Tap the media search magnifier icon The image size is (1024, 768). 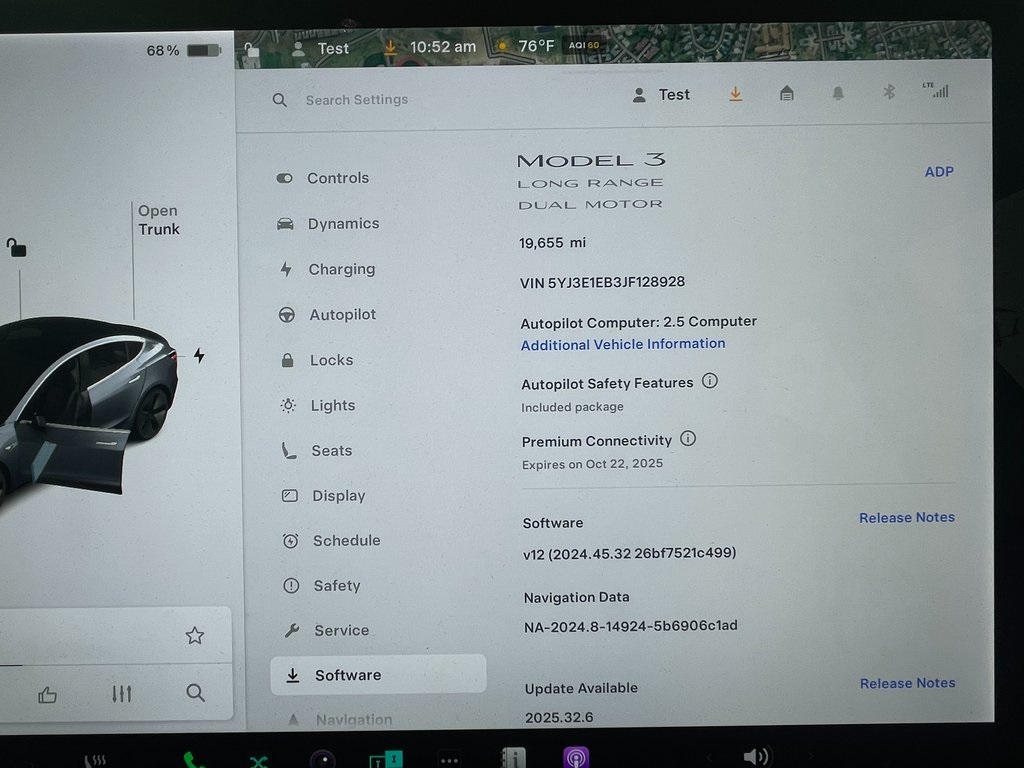coord(196,692)
